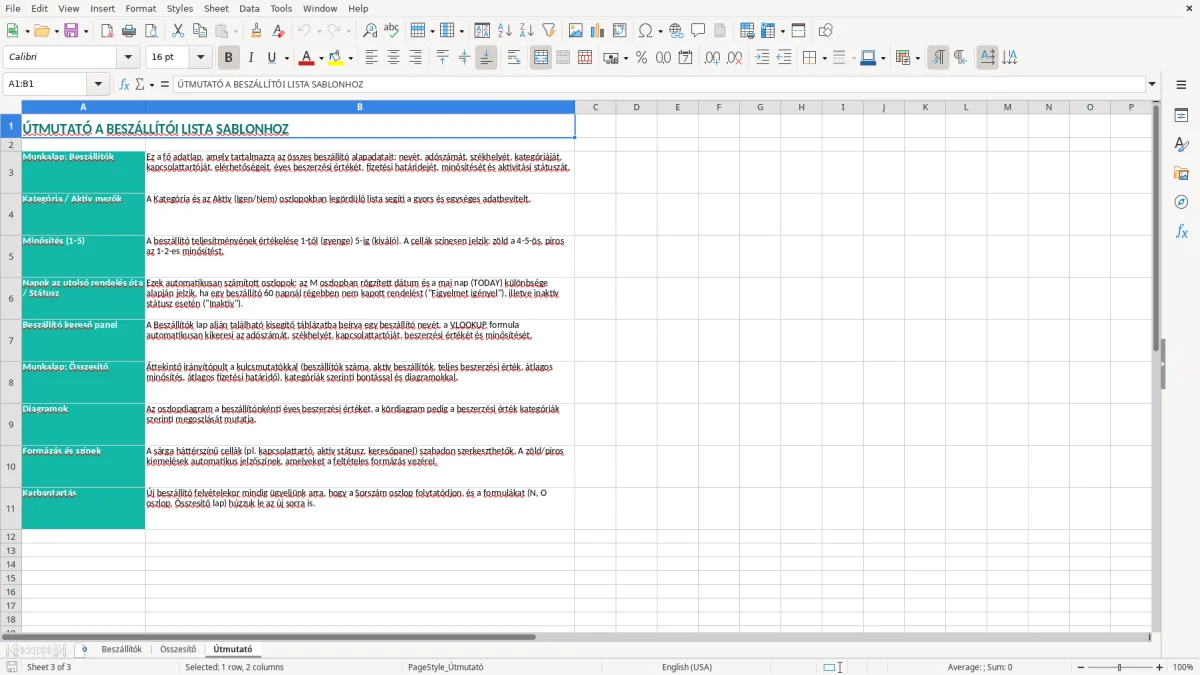Click Insert Hyperlink icon
The width and height of the screenshot is (1200, 675).
point(676,31)
